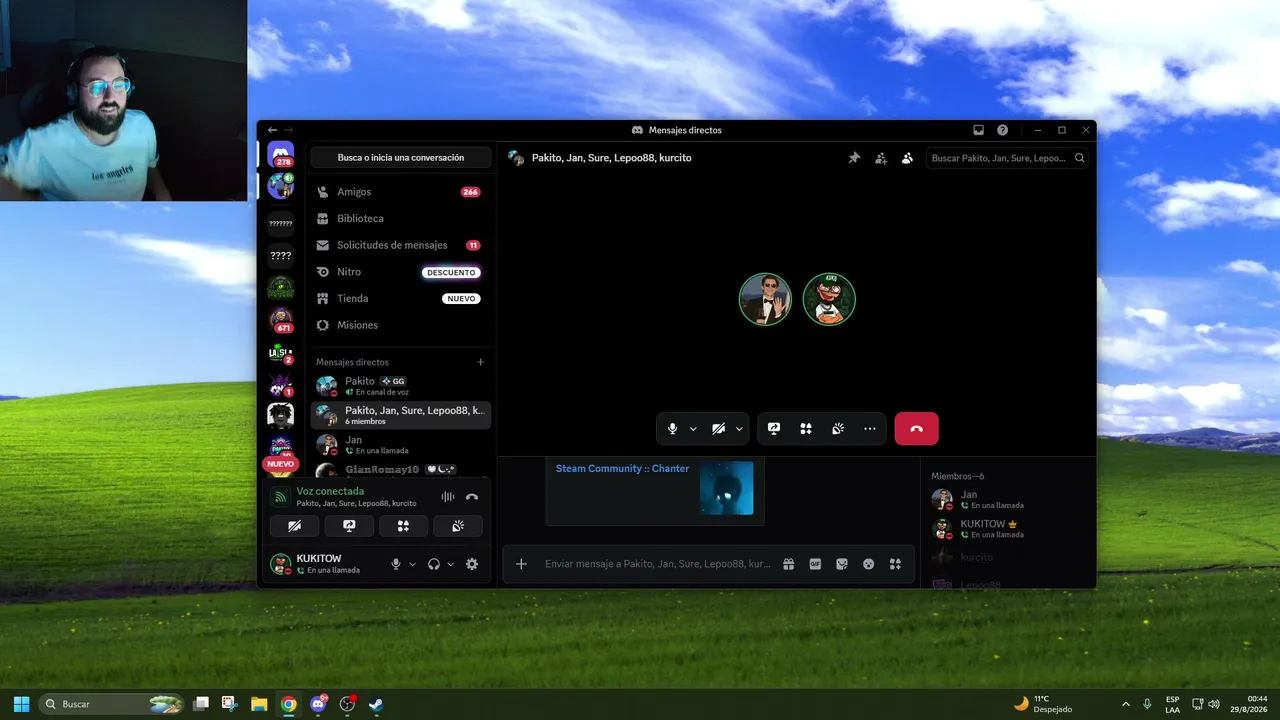Send a gift with the gift icon

point(788,564)
